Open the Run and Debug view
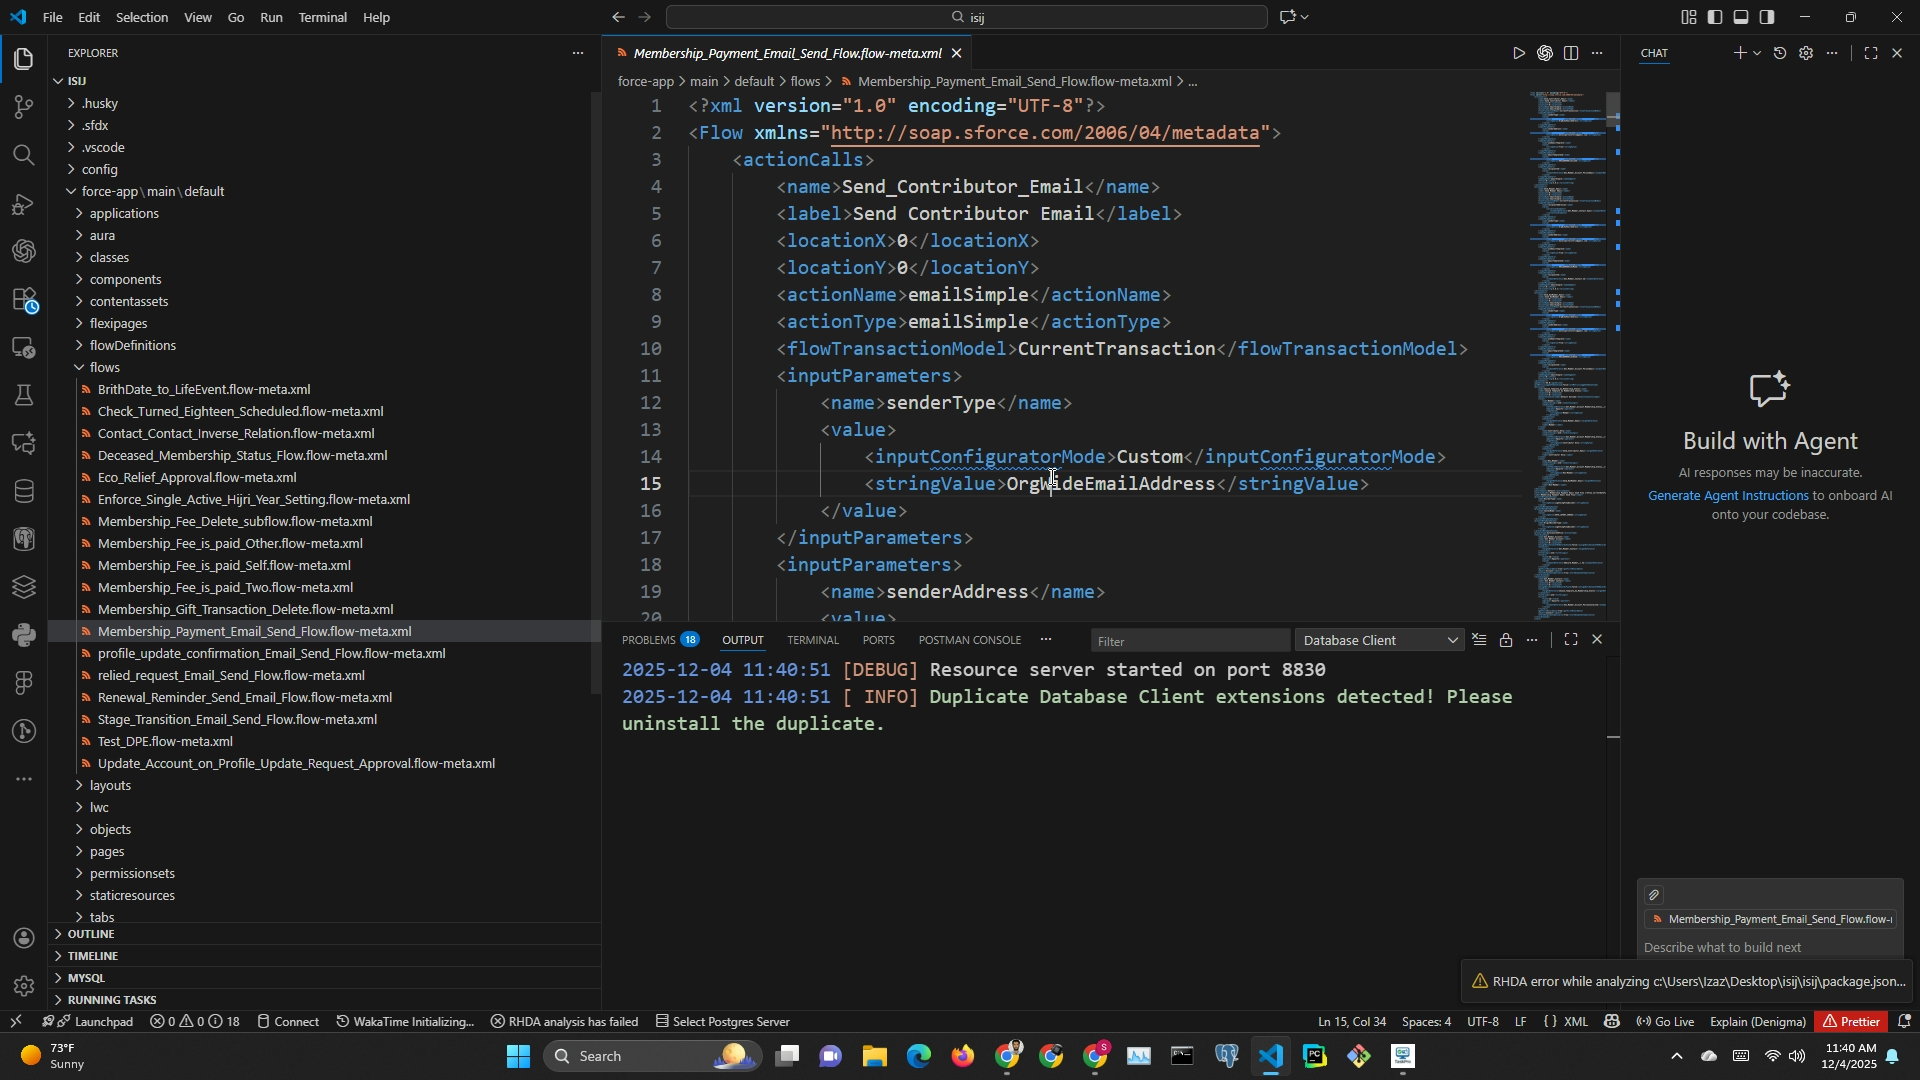Screen dimensions: 1920x1080 pyautogui.click(x=24, y=204)
